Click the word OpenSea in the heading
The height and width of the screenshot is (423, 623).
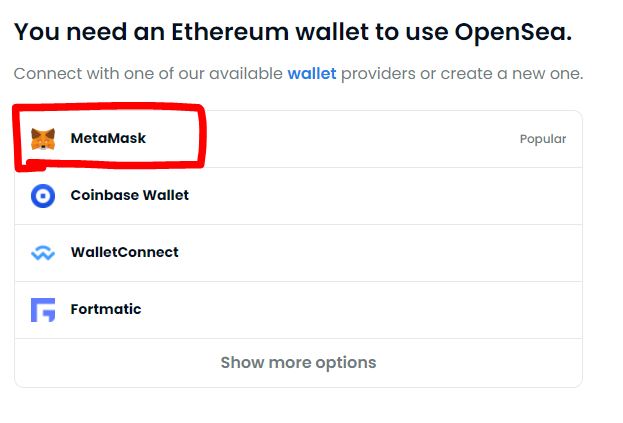tap(512, 31)
